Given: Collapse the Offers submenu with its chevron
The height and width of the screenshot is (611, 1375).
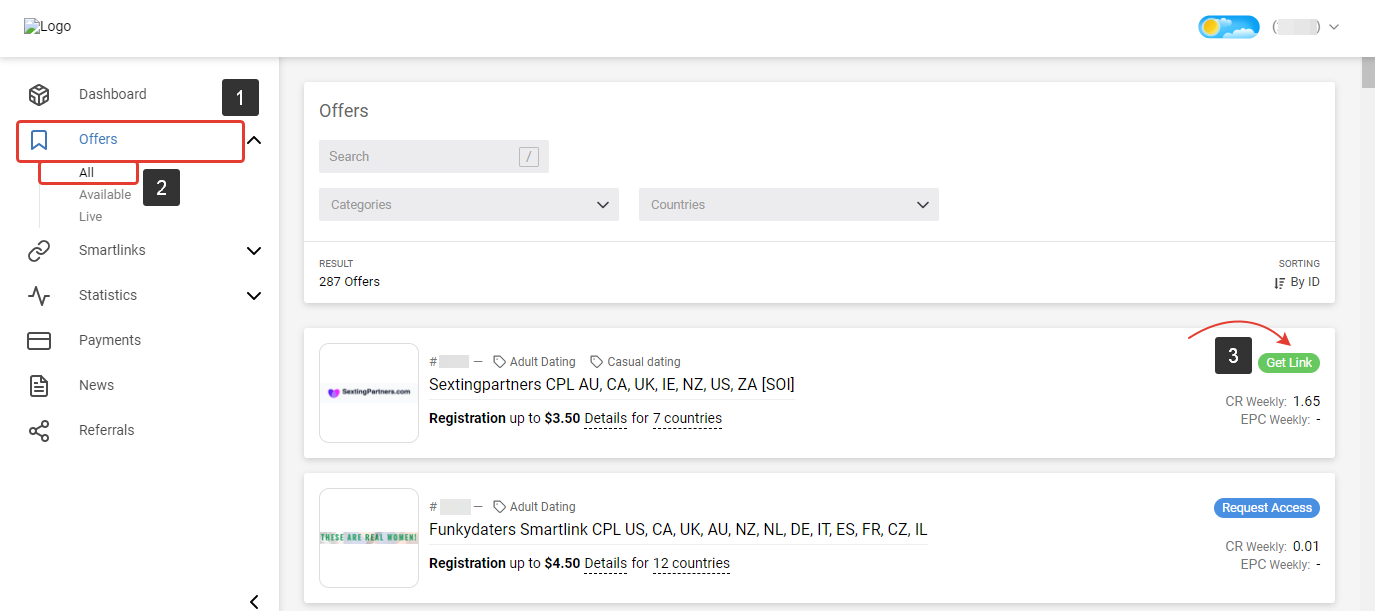Looking at the screenshot, I should [x=254, y=139].
